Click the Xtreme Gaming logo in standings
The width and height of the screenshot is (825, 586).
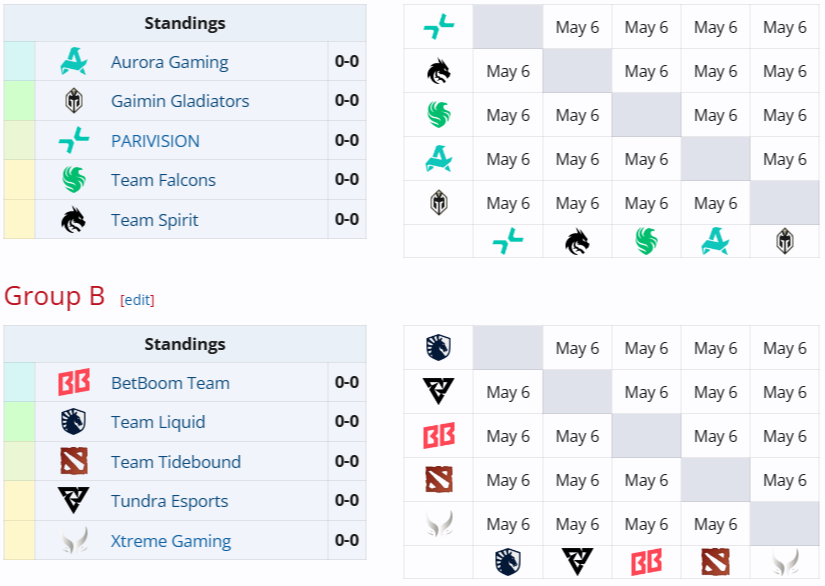coord(73,541)
